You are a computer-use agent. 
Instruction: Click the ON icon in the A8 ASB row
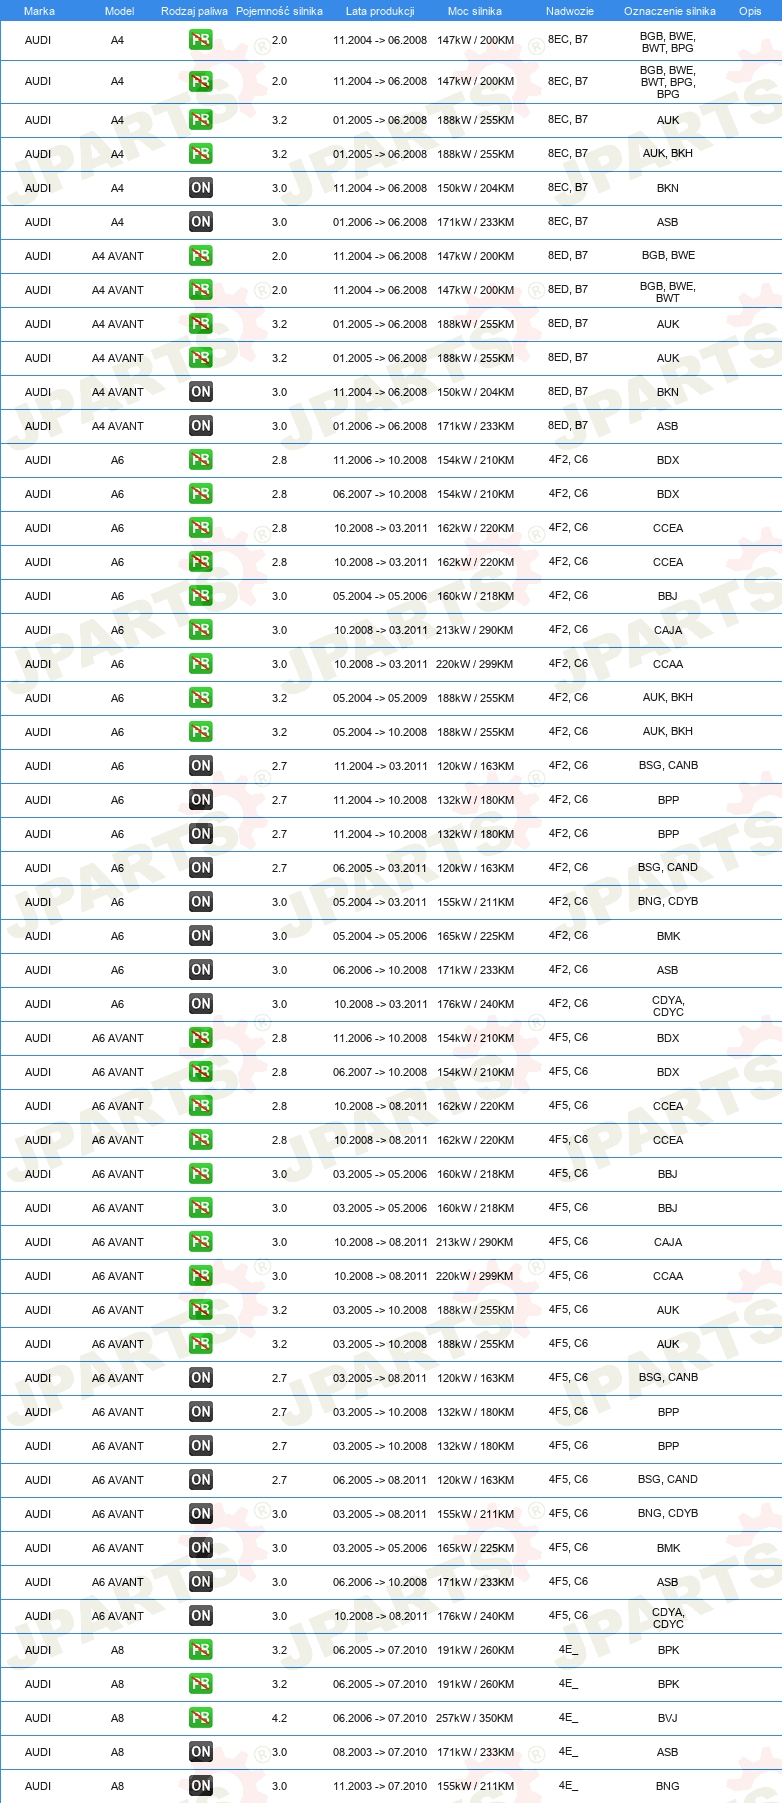click(201, 1752)
